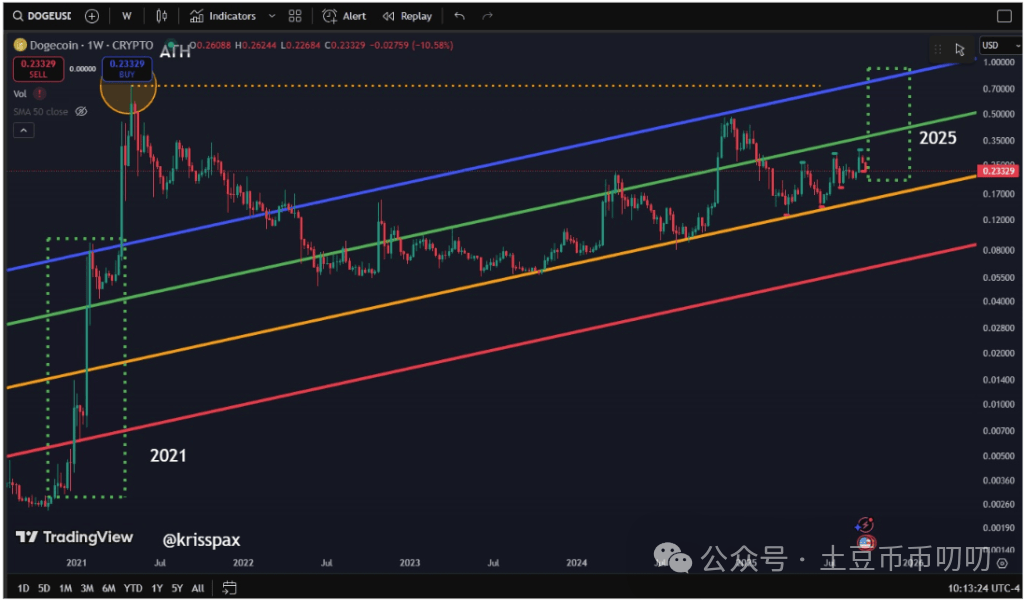This screenshot has height=600, width=1024.
Task: Click the lightning bolt event icon
Action: click(865, 525)
